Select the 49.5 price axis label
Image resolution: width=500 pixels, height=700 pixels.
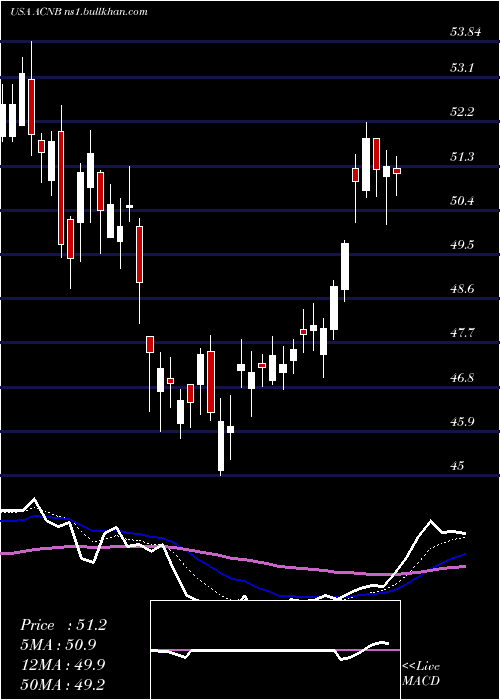tap(462, 245)
